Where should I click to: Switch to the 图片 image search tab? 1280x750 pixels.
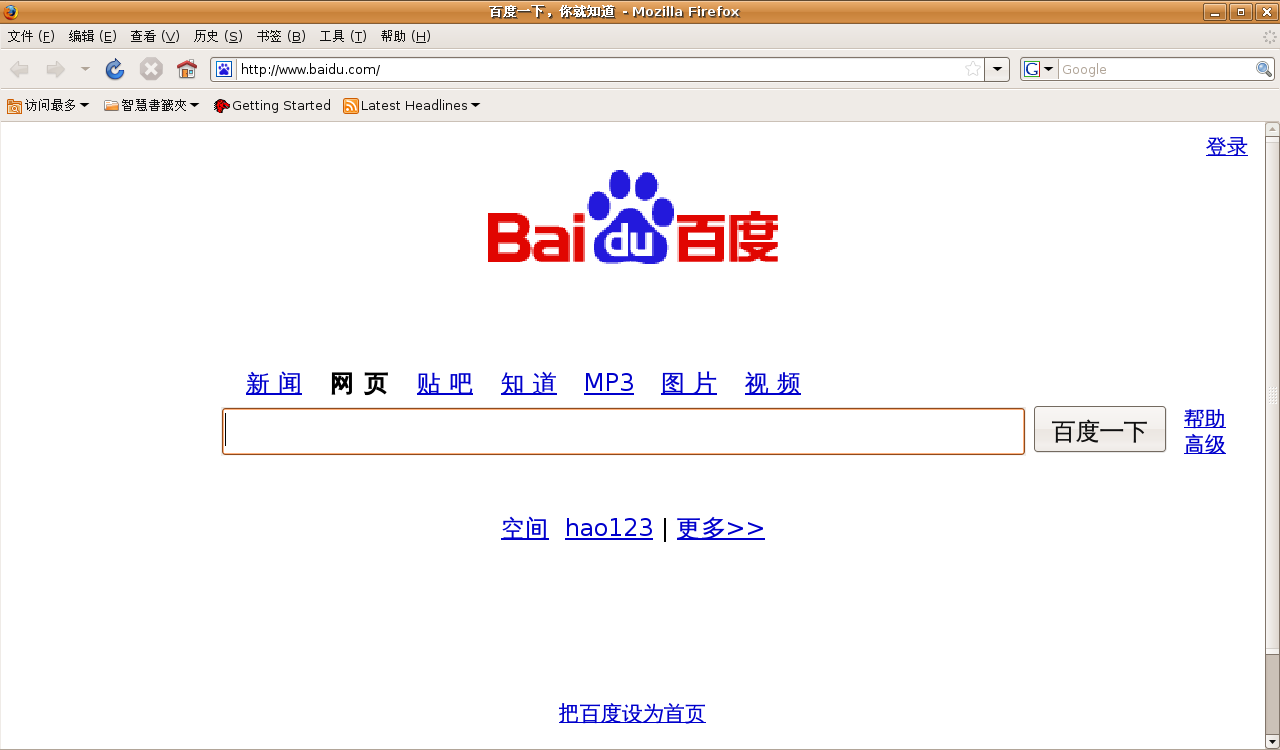click(689, 383)
